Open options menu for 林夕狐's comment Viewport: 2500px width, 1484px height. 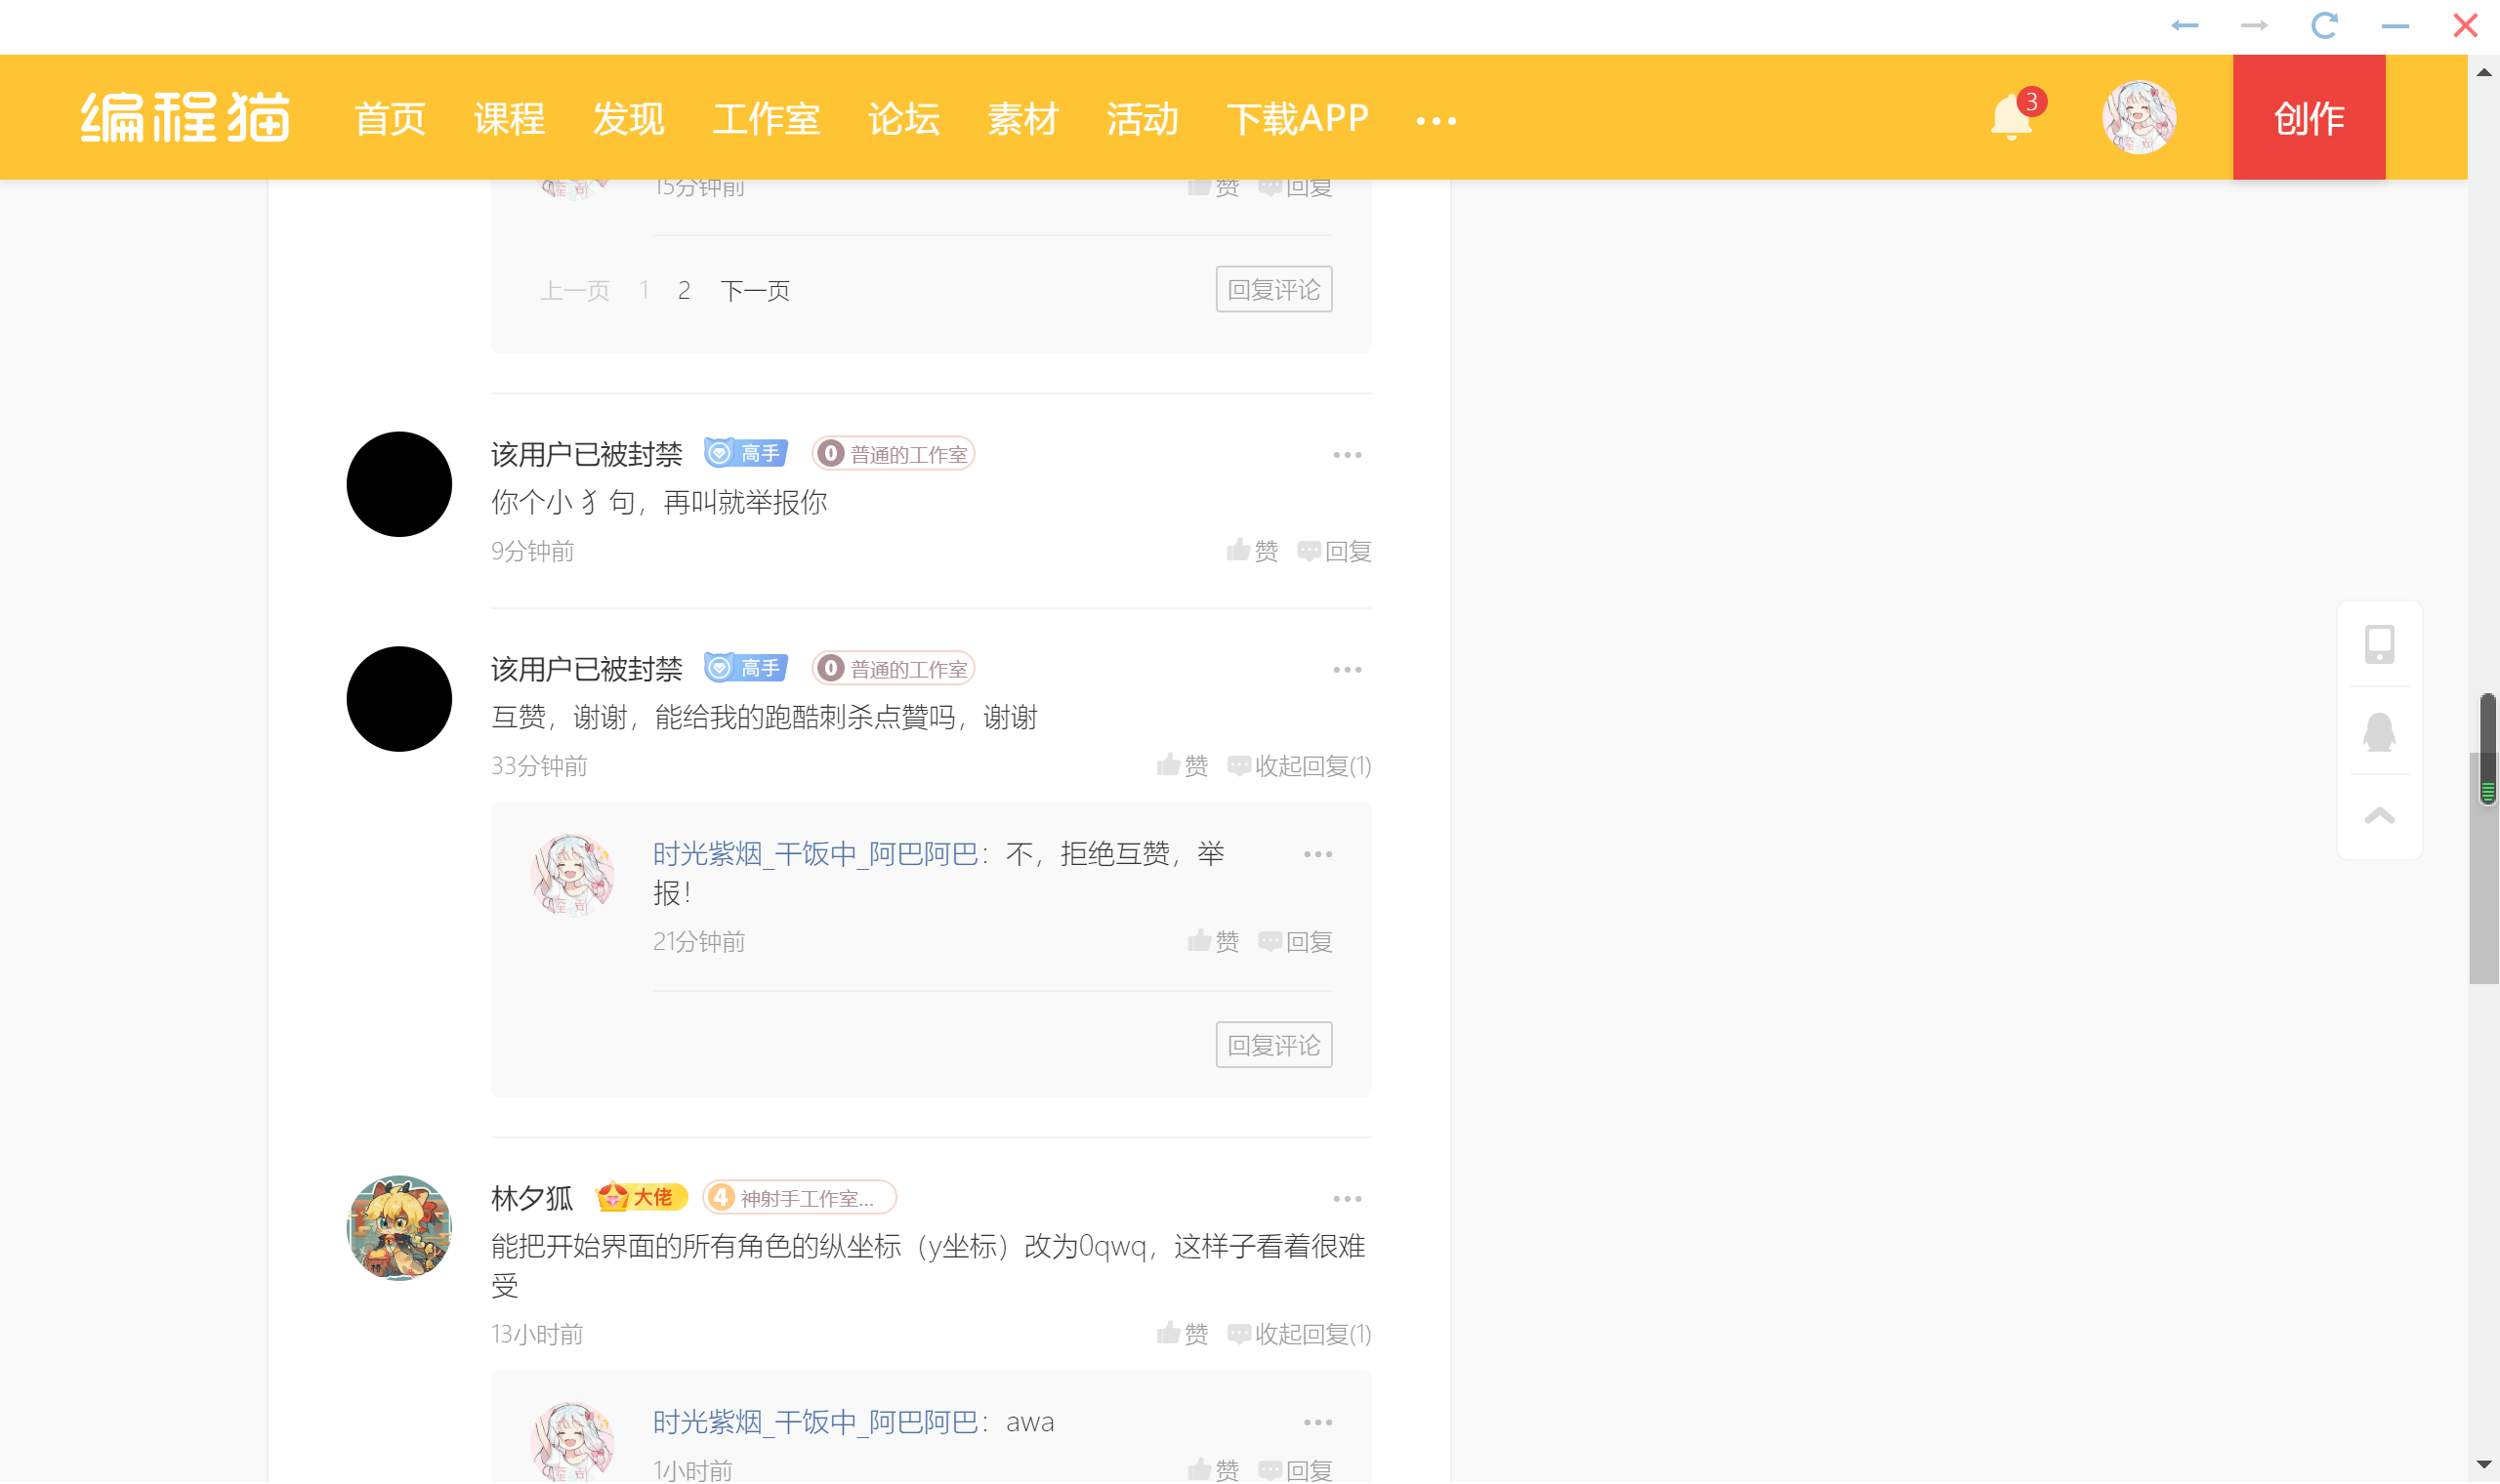[1347, 1199]
